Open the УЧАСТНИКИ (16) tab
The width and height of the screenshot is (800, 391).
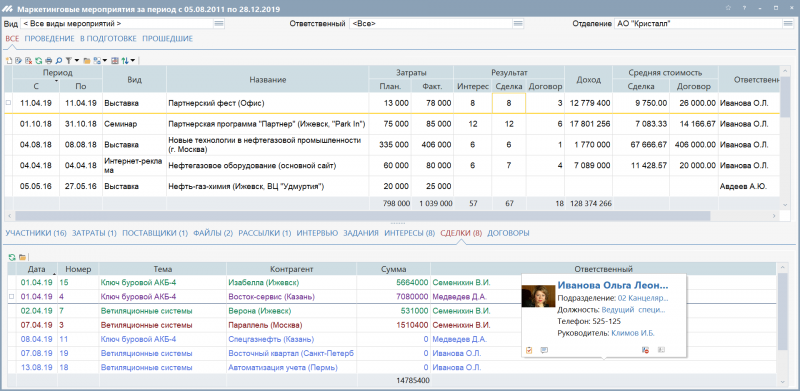[x=36, y=233]
